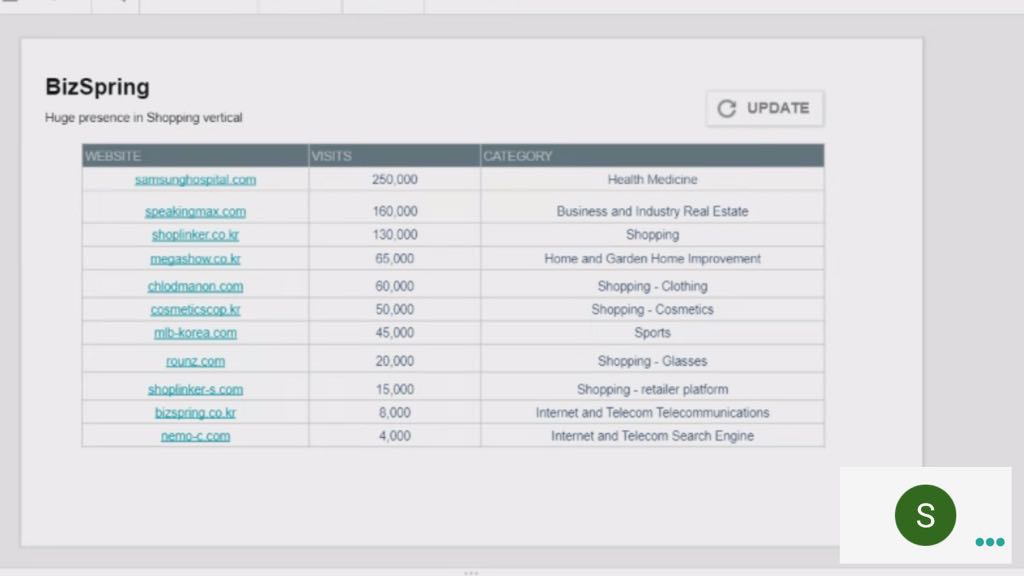Click the refresh arrow icon beside UPDATE

tap(727, 108)
